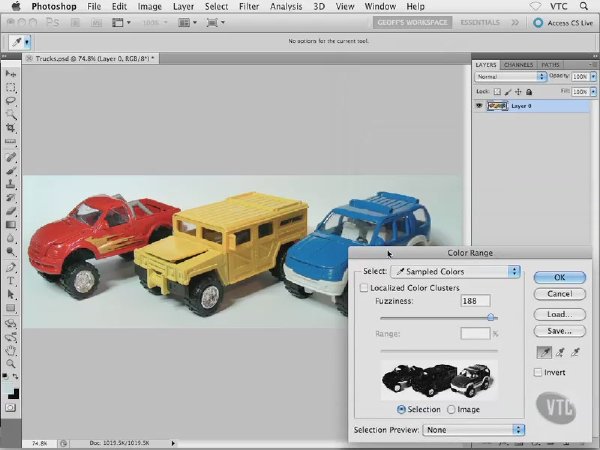Select the Crop tool
Screen dimensions: 600x450
tap(11, 128)
